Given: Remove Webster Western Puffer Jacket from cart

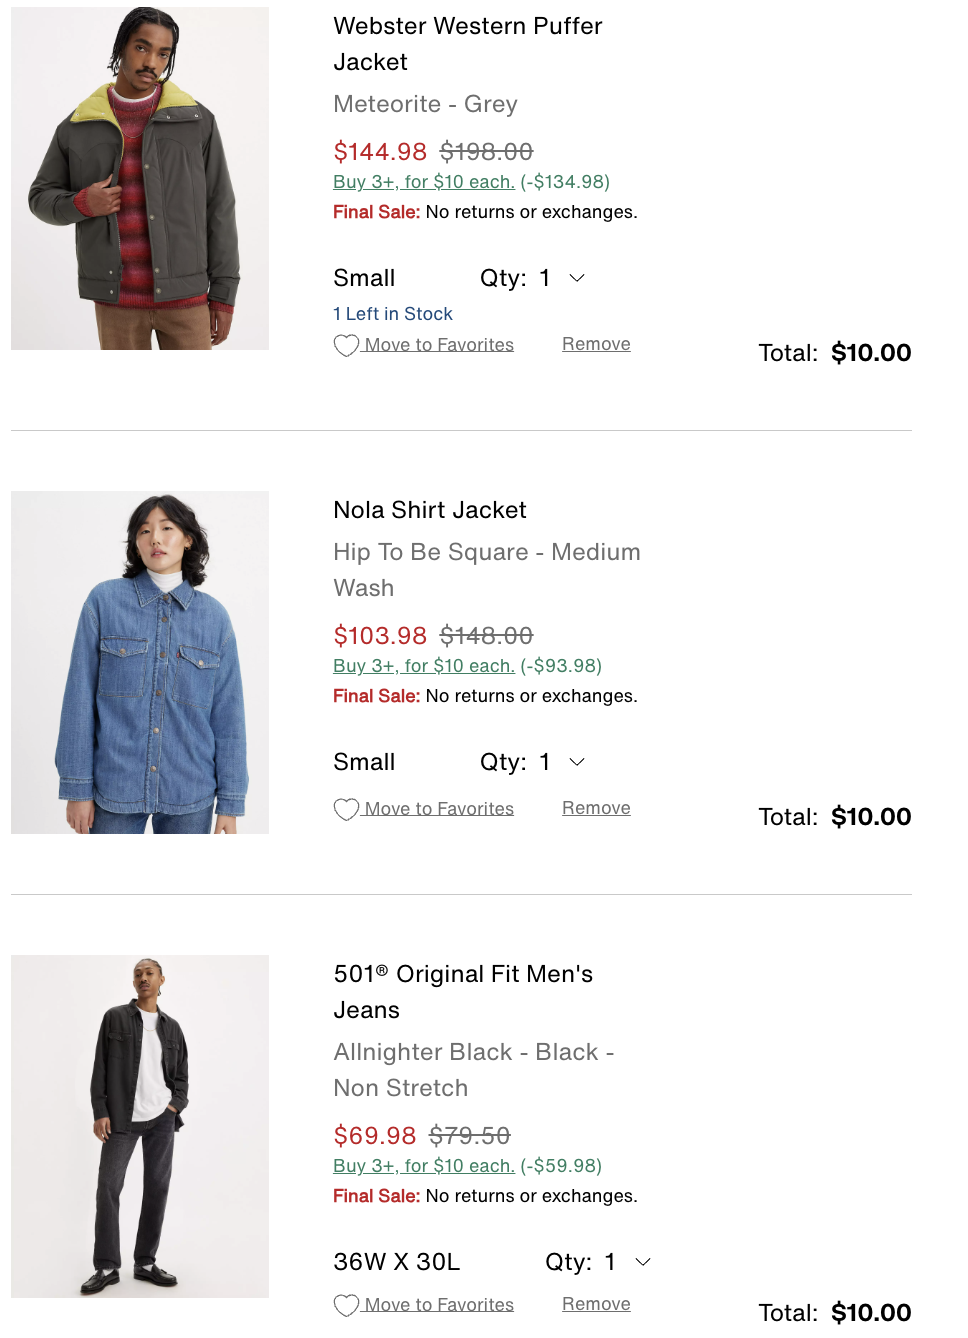Looking at the screenshot, I should tap(596, 344).
